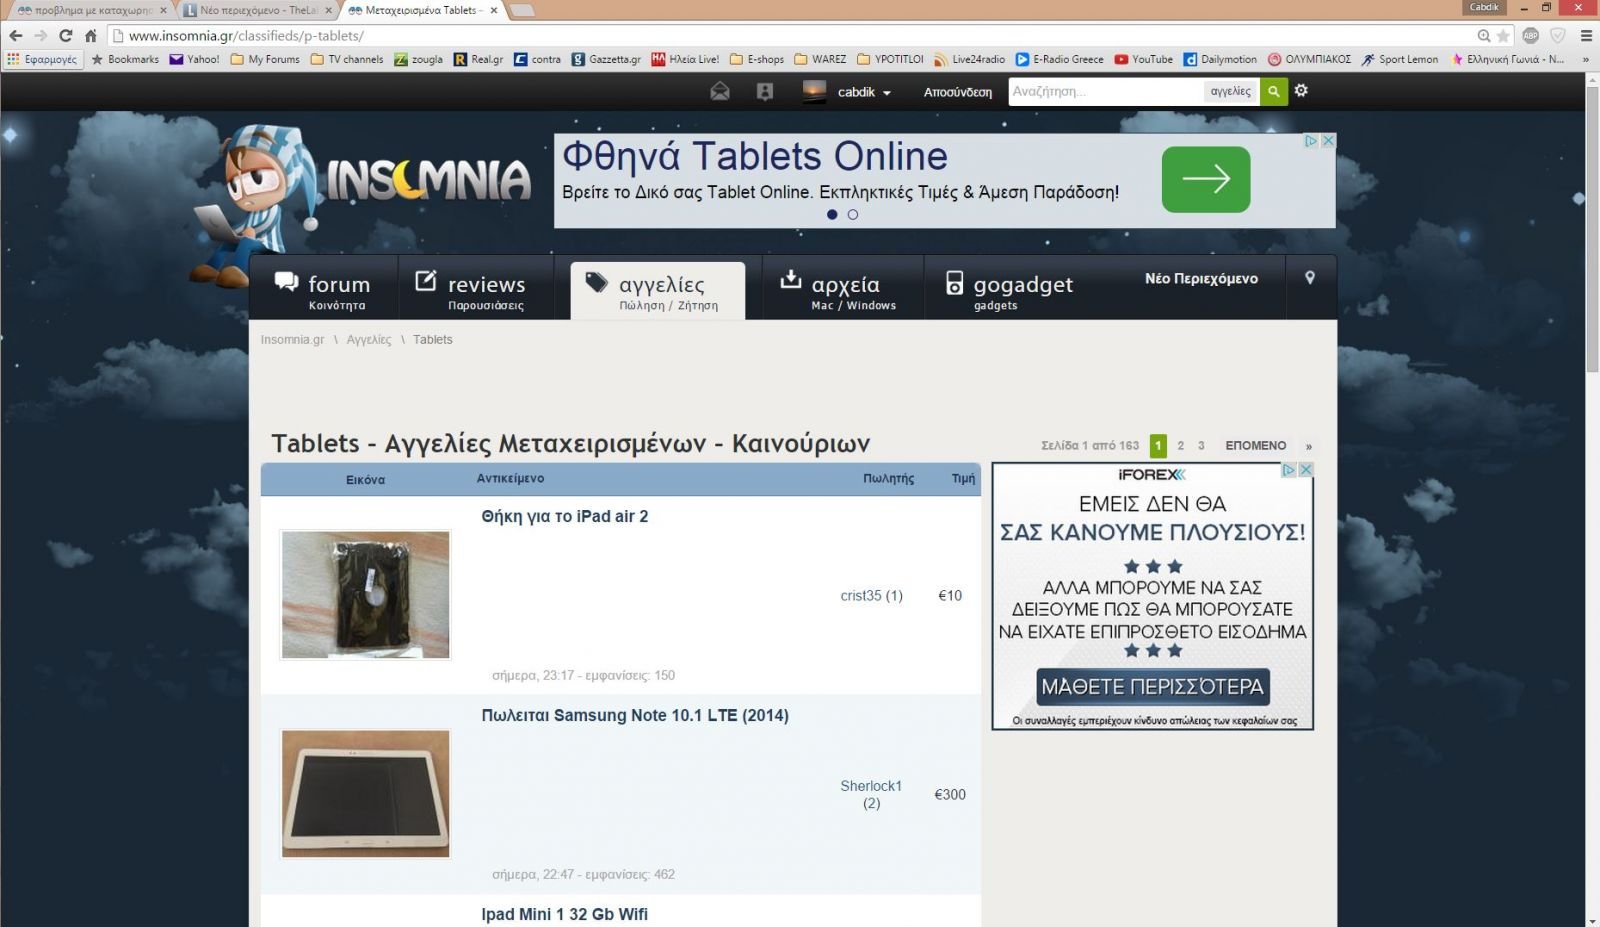Open Εφαρμογές apps shortcut
1600x927 pixels.
[x=42, y=59]
